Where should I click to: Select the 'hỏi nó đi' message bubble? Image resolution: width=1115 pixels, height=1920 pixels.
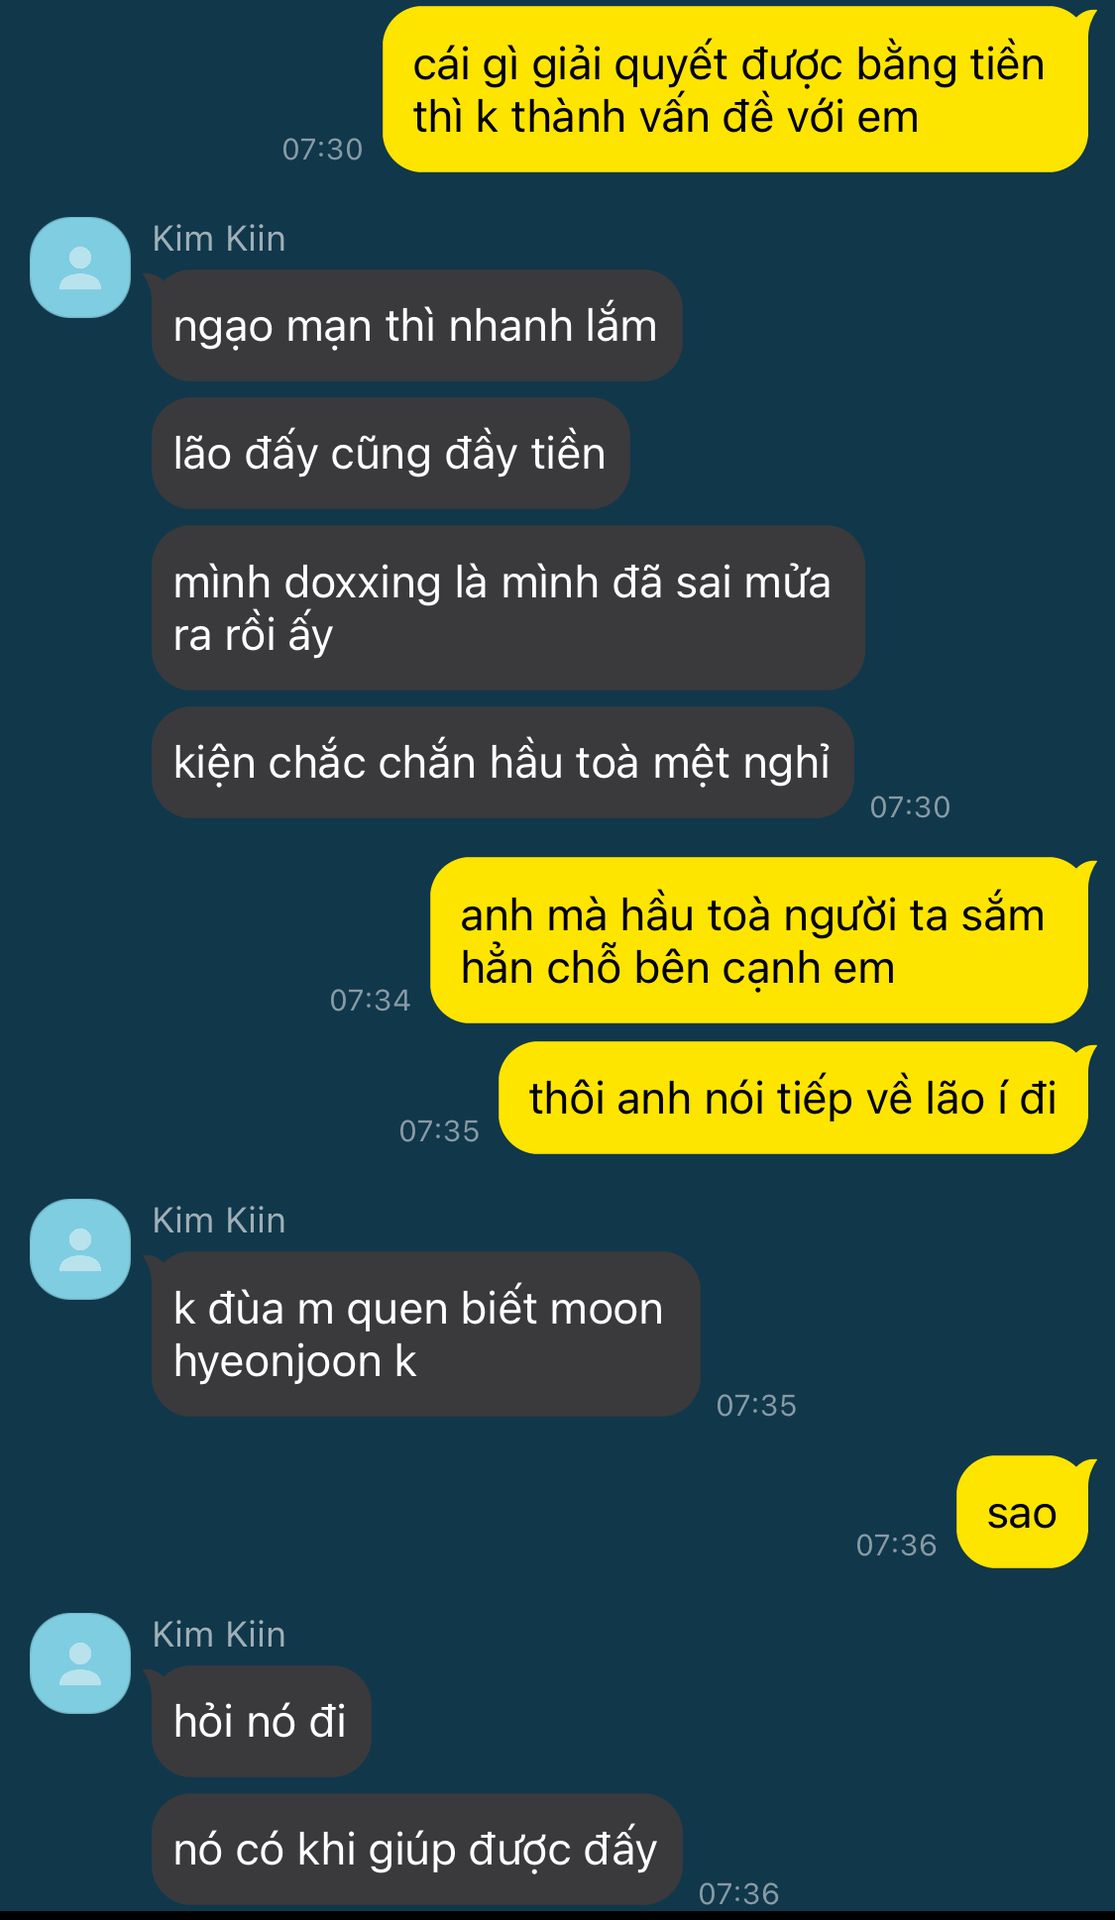261,1722
